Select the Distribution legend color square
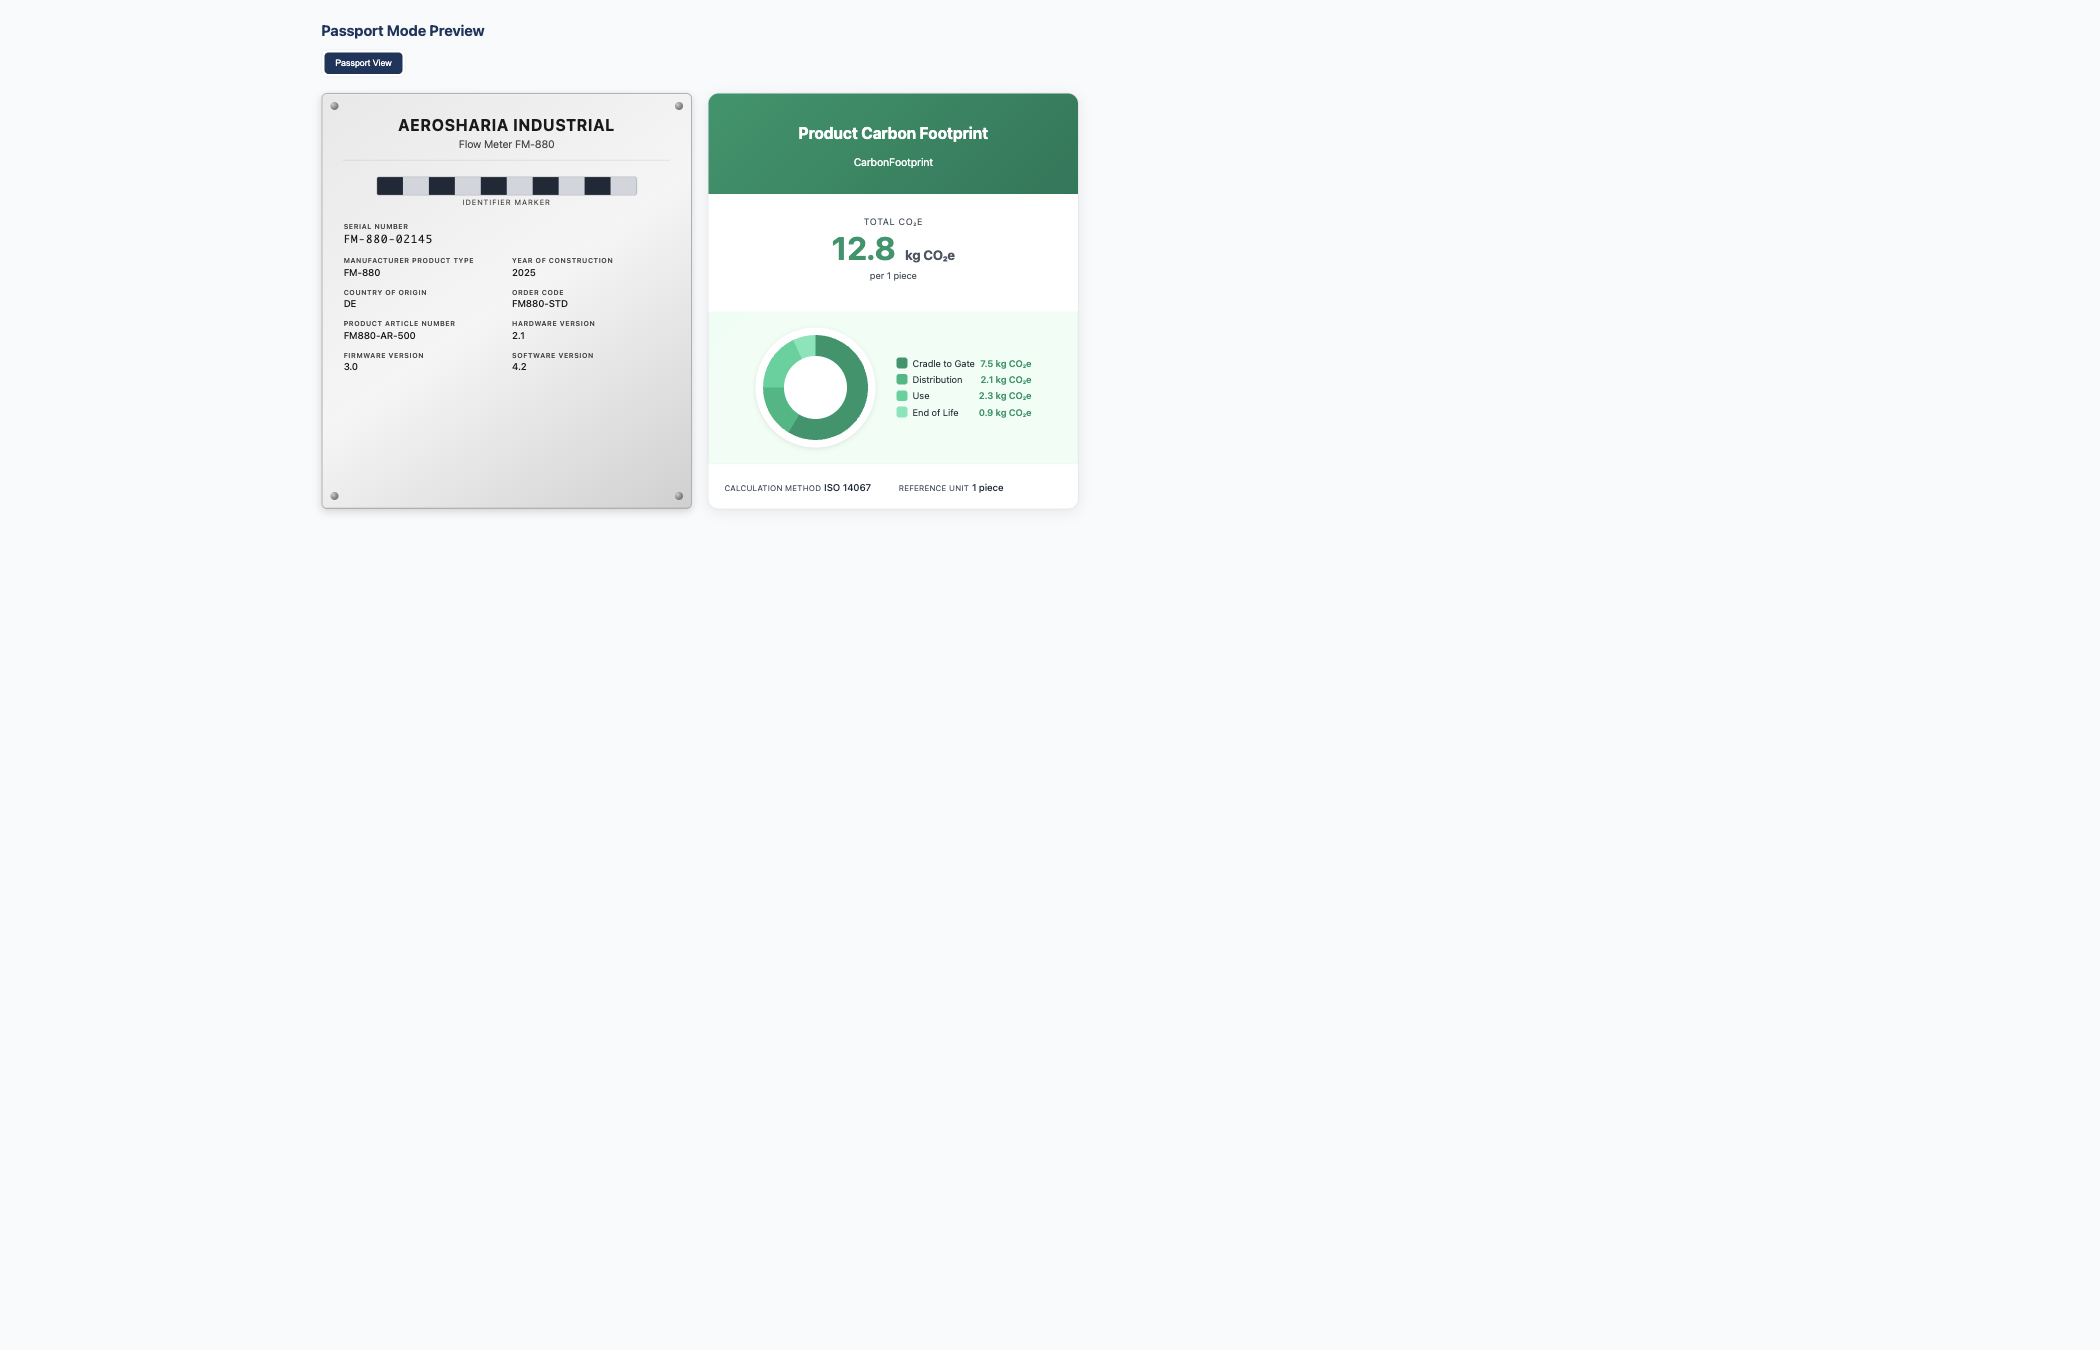Viewport: 2100px width, 1350px height. 903,379
